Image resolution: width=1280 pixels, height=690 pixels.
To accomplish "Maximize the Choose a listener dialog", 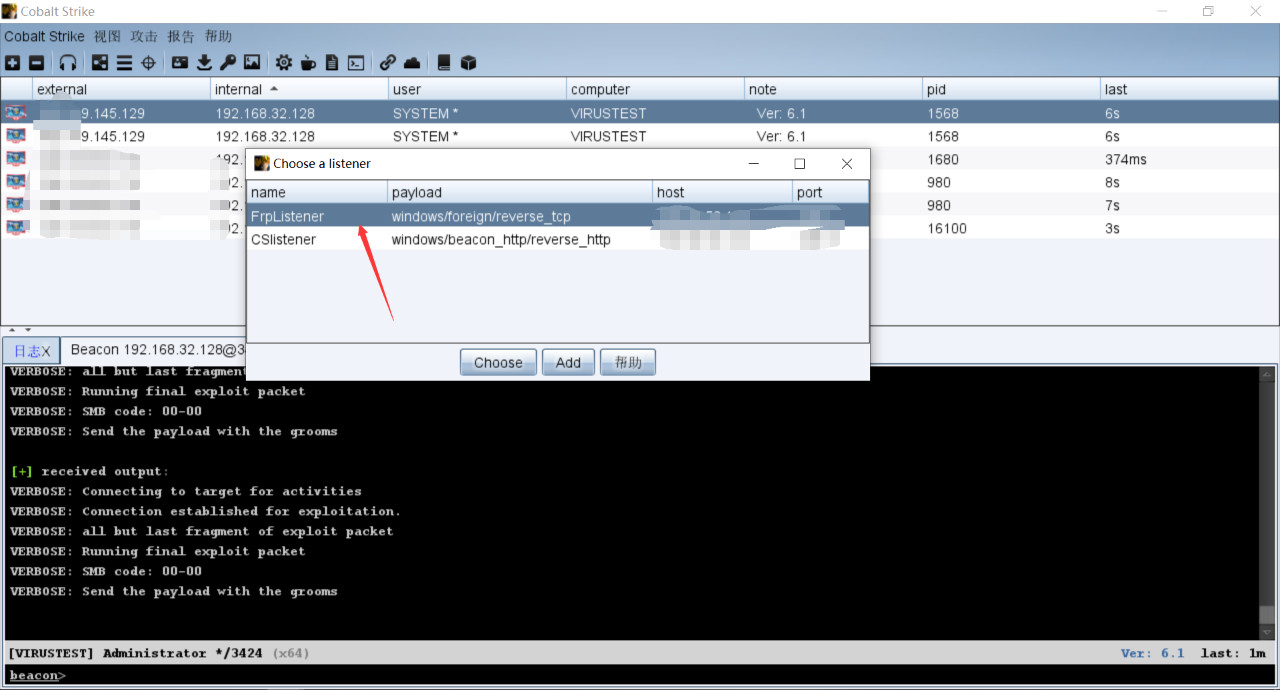I will [799, 163].
